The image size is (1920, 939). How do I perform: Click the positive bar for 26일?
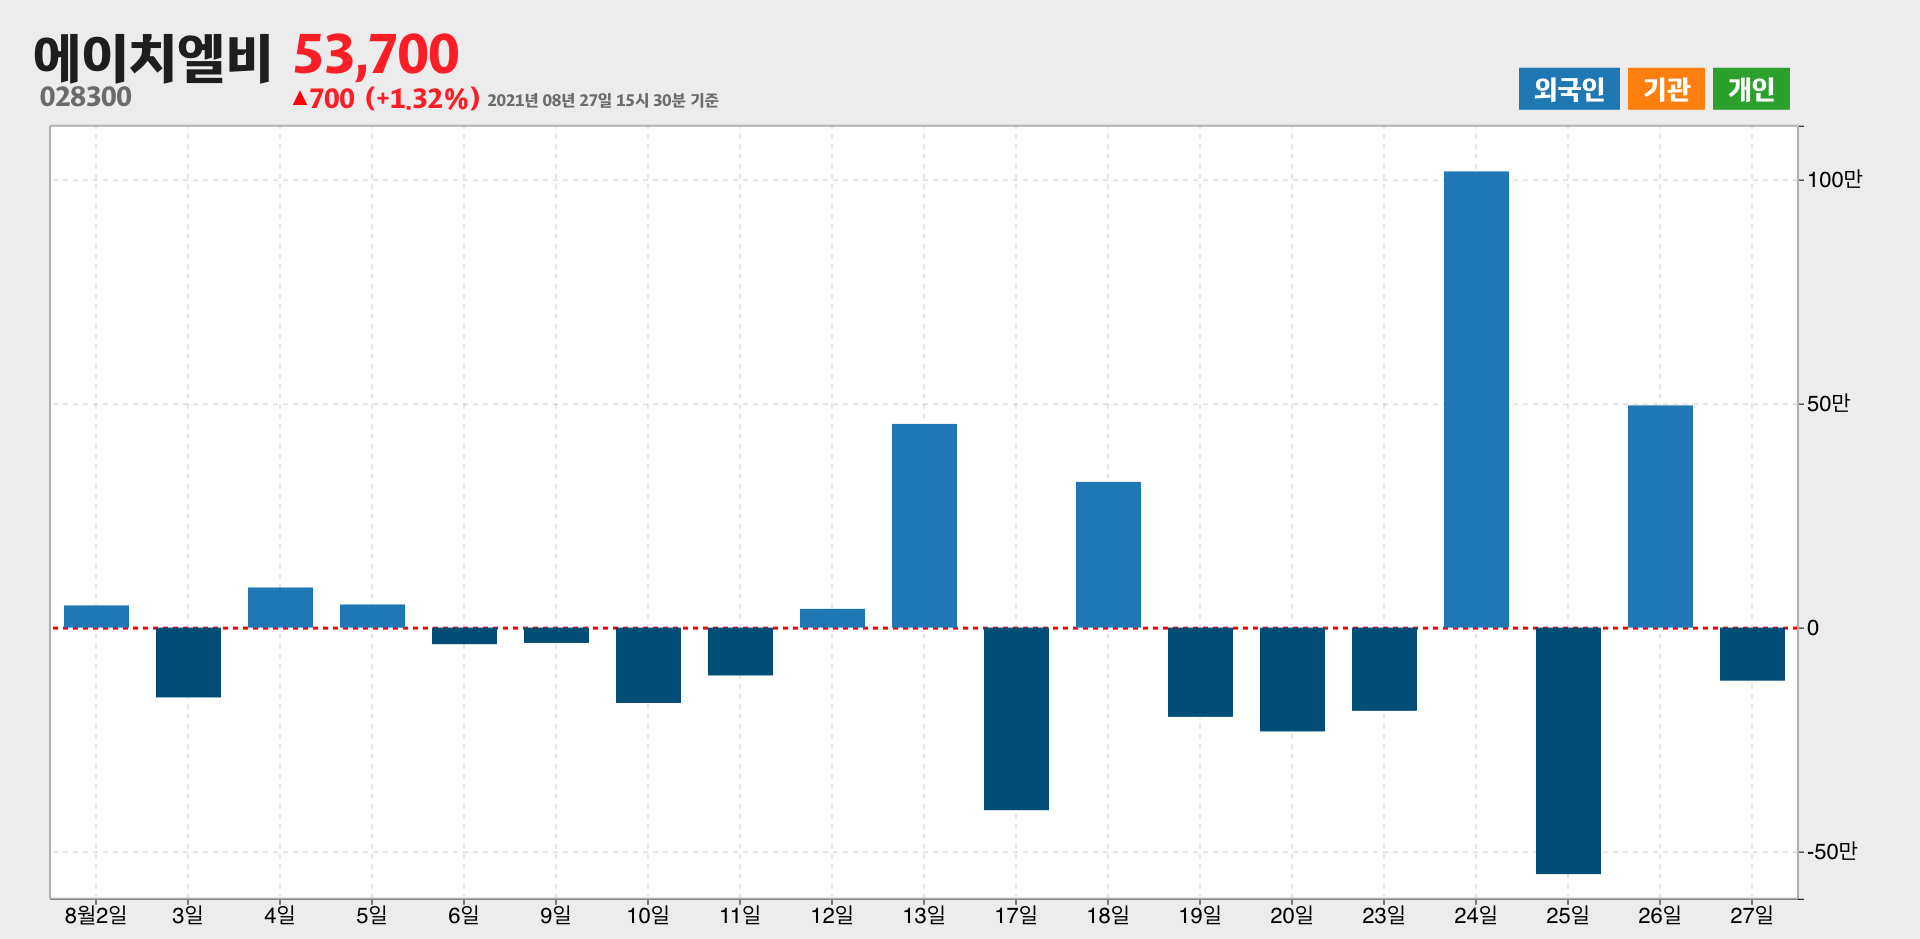[1660, 516]
